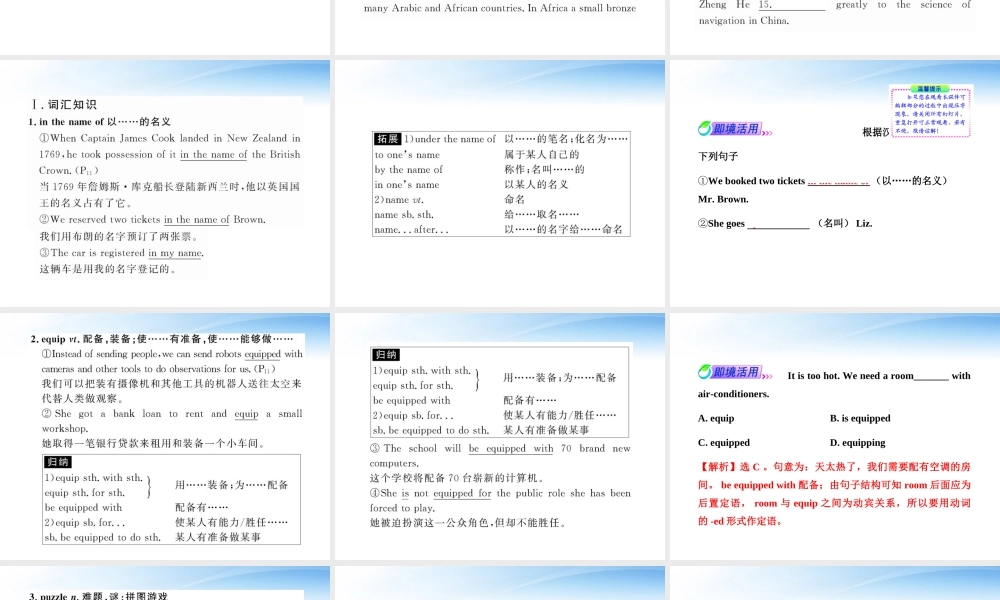1000x600 pixels.
Task: Choose answer option 'D. equipping'
Action: pyautogui.click(x=857, y=443)
